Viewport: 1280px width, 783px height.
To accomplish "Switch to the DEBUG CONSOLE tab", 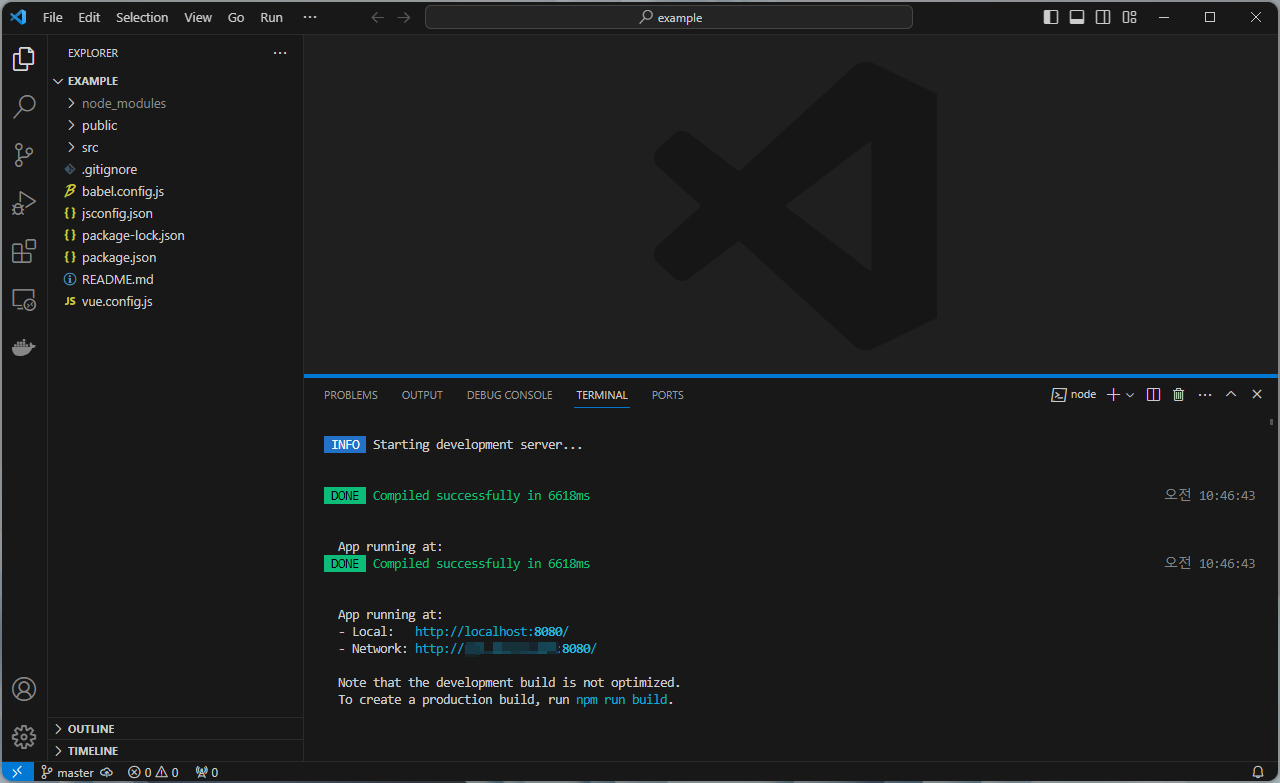I will pos(509,395).
